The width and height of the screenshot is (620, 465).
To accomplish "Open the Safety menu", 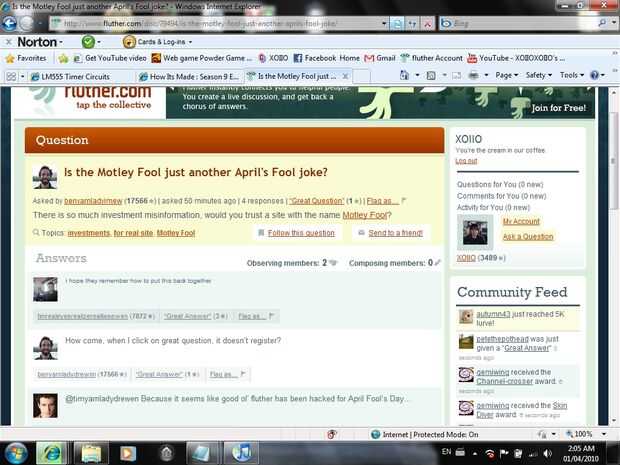I will (539, 75).
